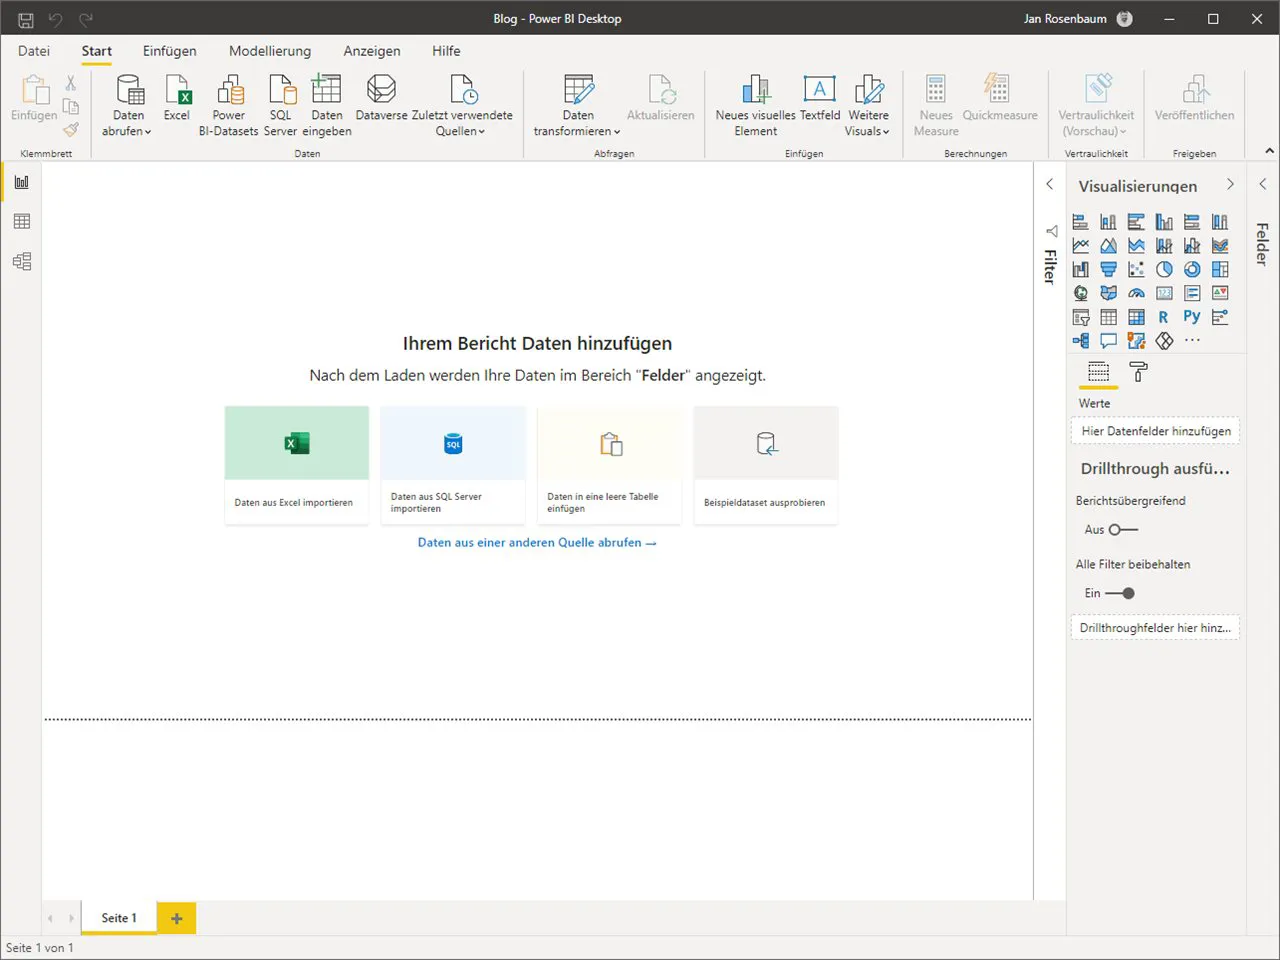Switch to the Report view in left sidebar

coord(21,182)
